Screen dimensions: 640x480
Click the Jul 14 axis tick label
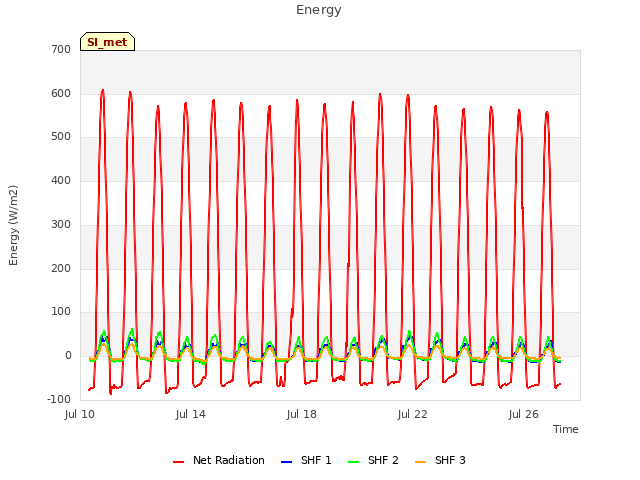tap(191, 414)
